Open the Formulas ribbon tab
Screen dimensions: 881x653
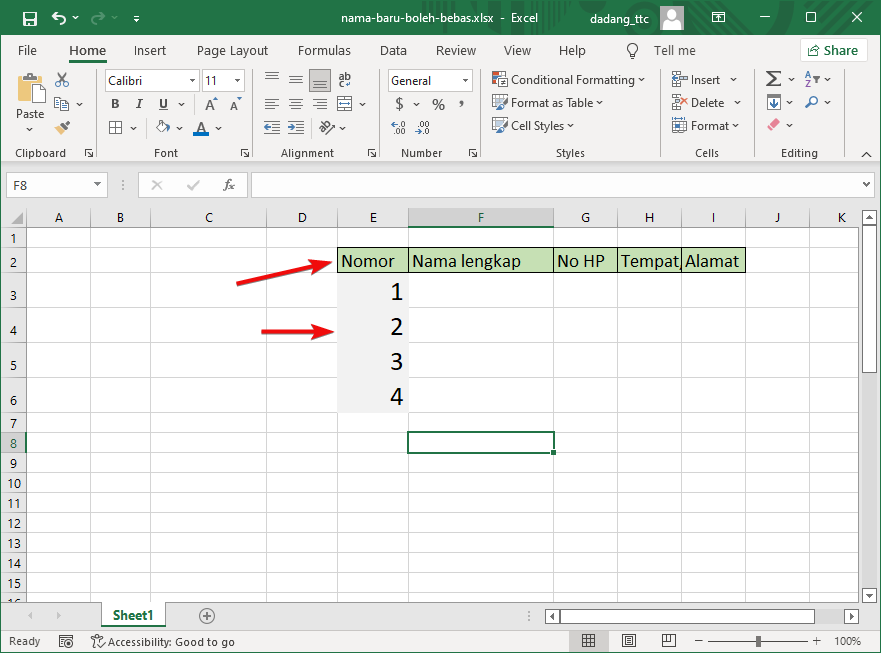click(x=324, y=51)
